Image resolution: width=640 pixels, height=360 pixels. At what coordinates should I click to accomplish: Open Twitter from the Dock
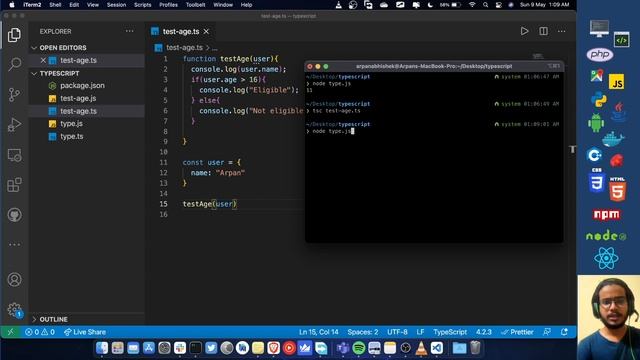click(211, 348)
